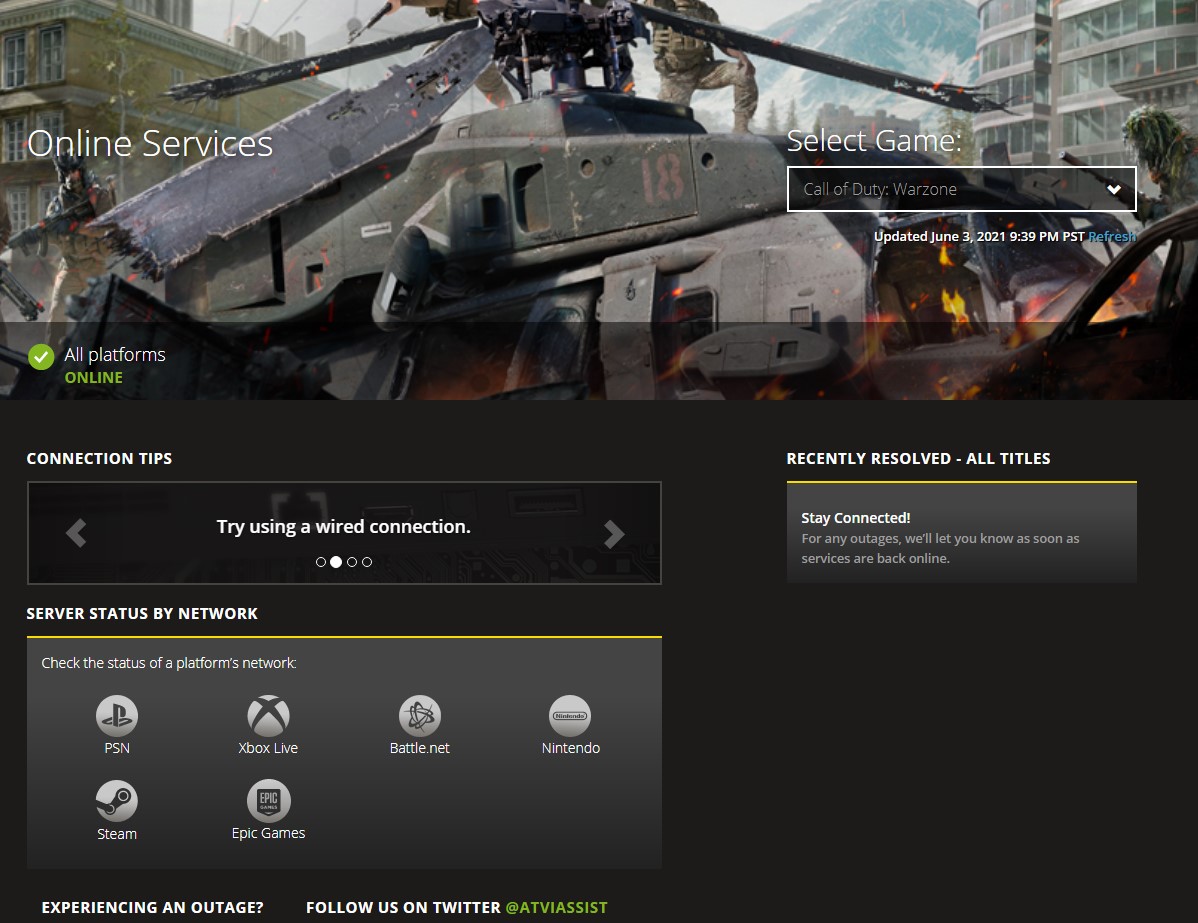Image resolution: width=1198 pixels, height=923 pixels.
Task: Click the 'Stay Connected!' heading
Action: 856,518
